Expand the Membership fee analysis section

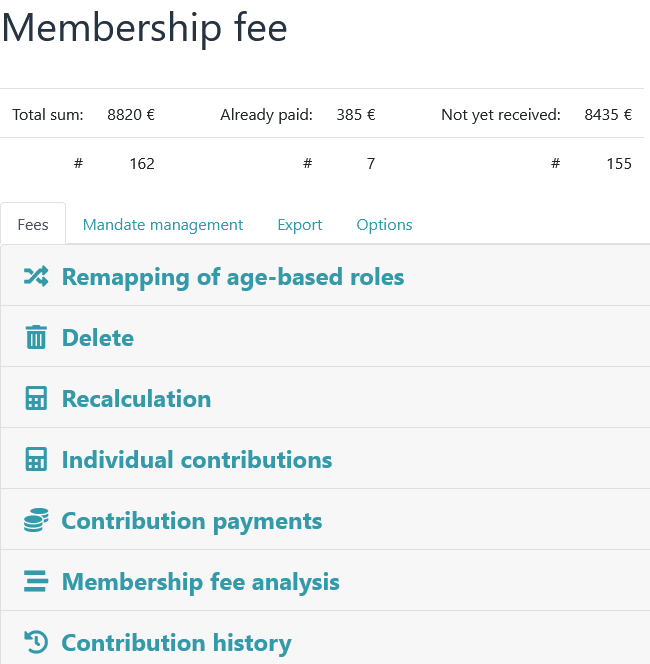201,582
